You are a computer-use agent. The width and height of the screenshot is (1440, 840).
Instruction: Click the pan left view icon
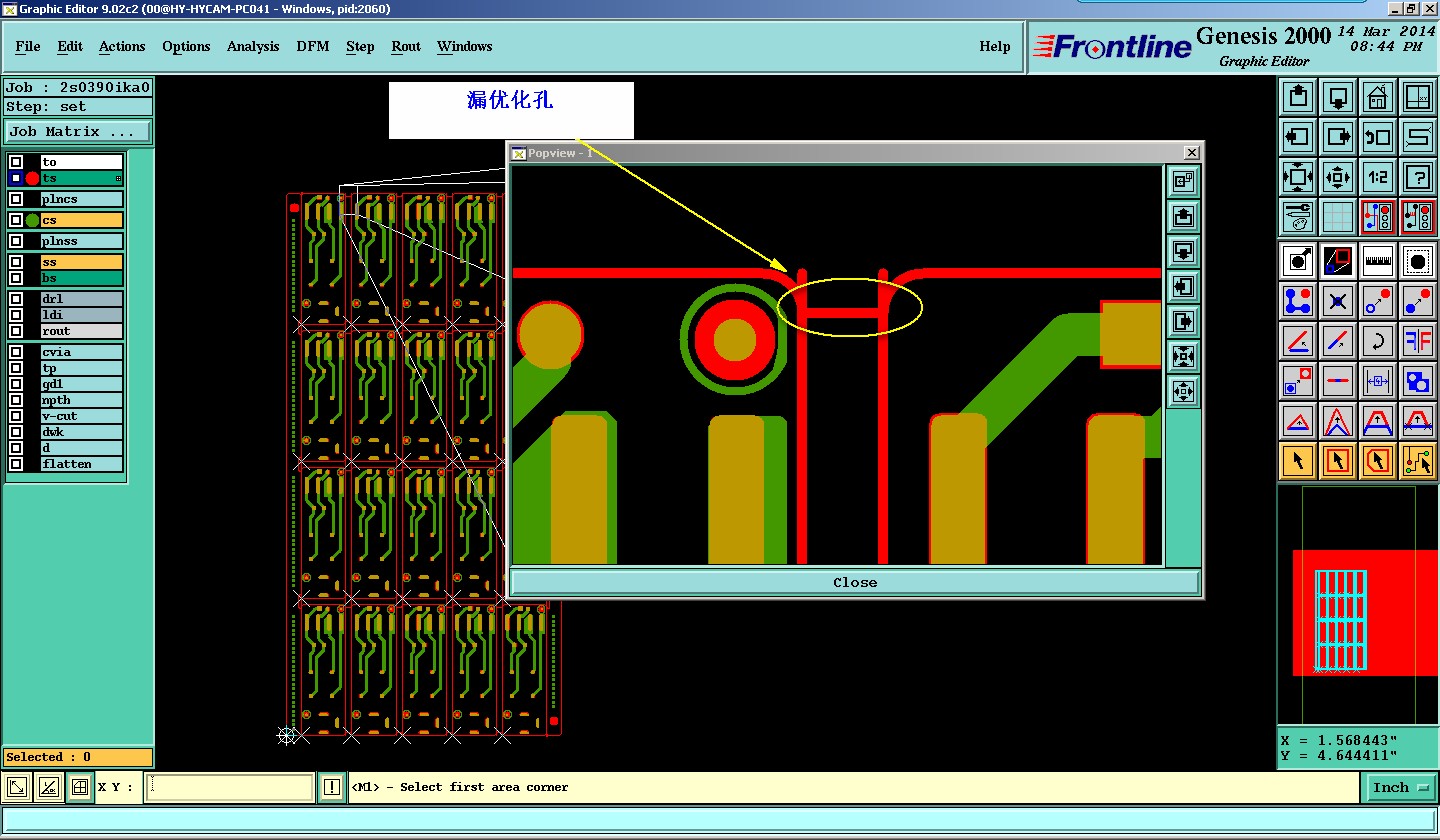[x=1298, y=137]
